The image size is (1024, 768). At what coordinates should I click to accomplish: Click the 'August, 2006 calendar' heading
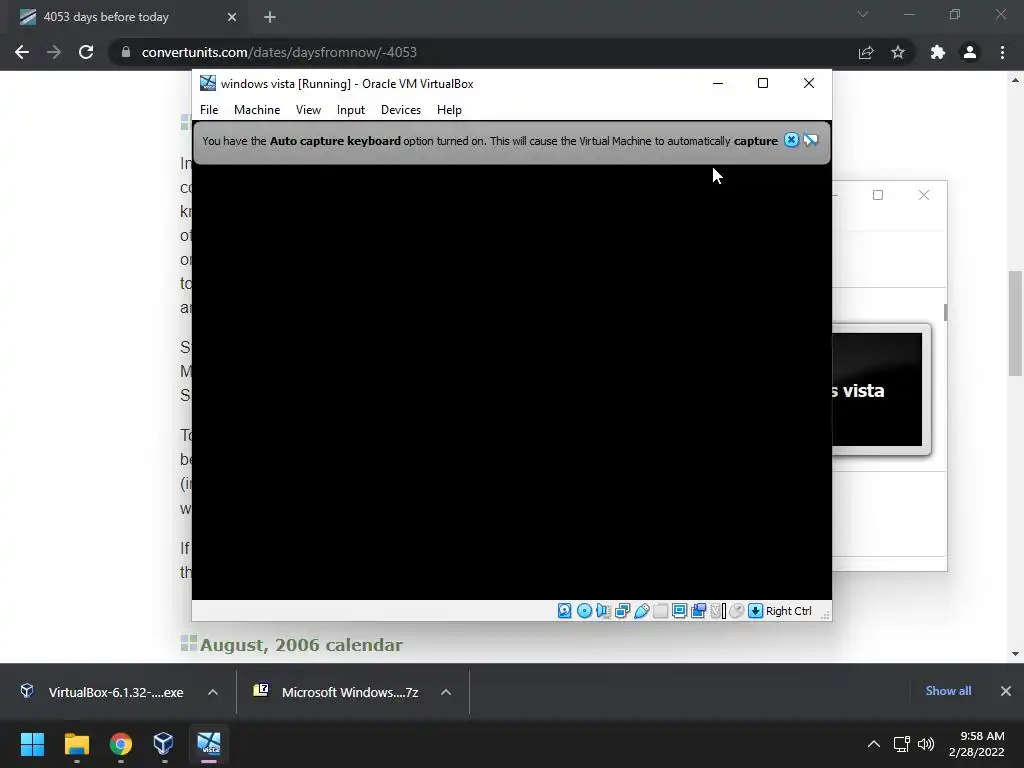301,645
